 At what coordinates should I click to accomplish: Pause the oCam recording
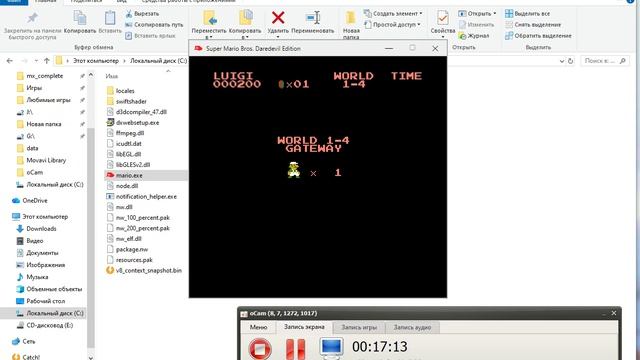coord(295,349)
